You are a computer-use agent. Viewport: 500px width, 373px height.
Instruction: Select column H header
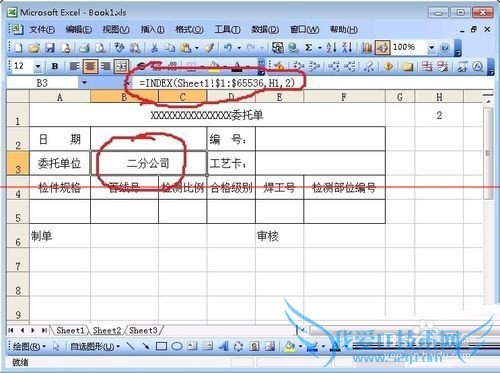click(439, 97)
